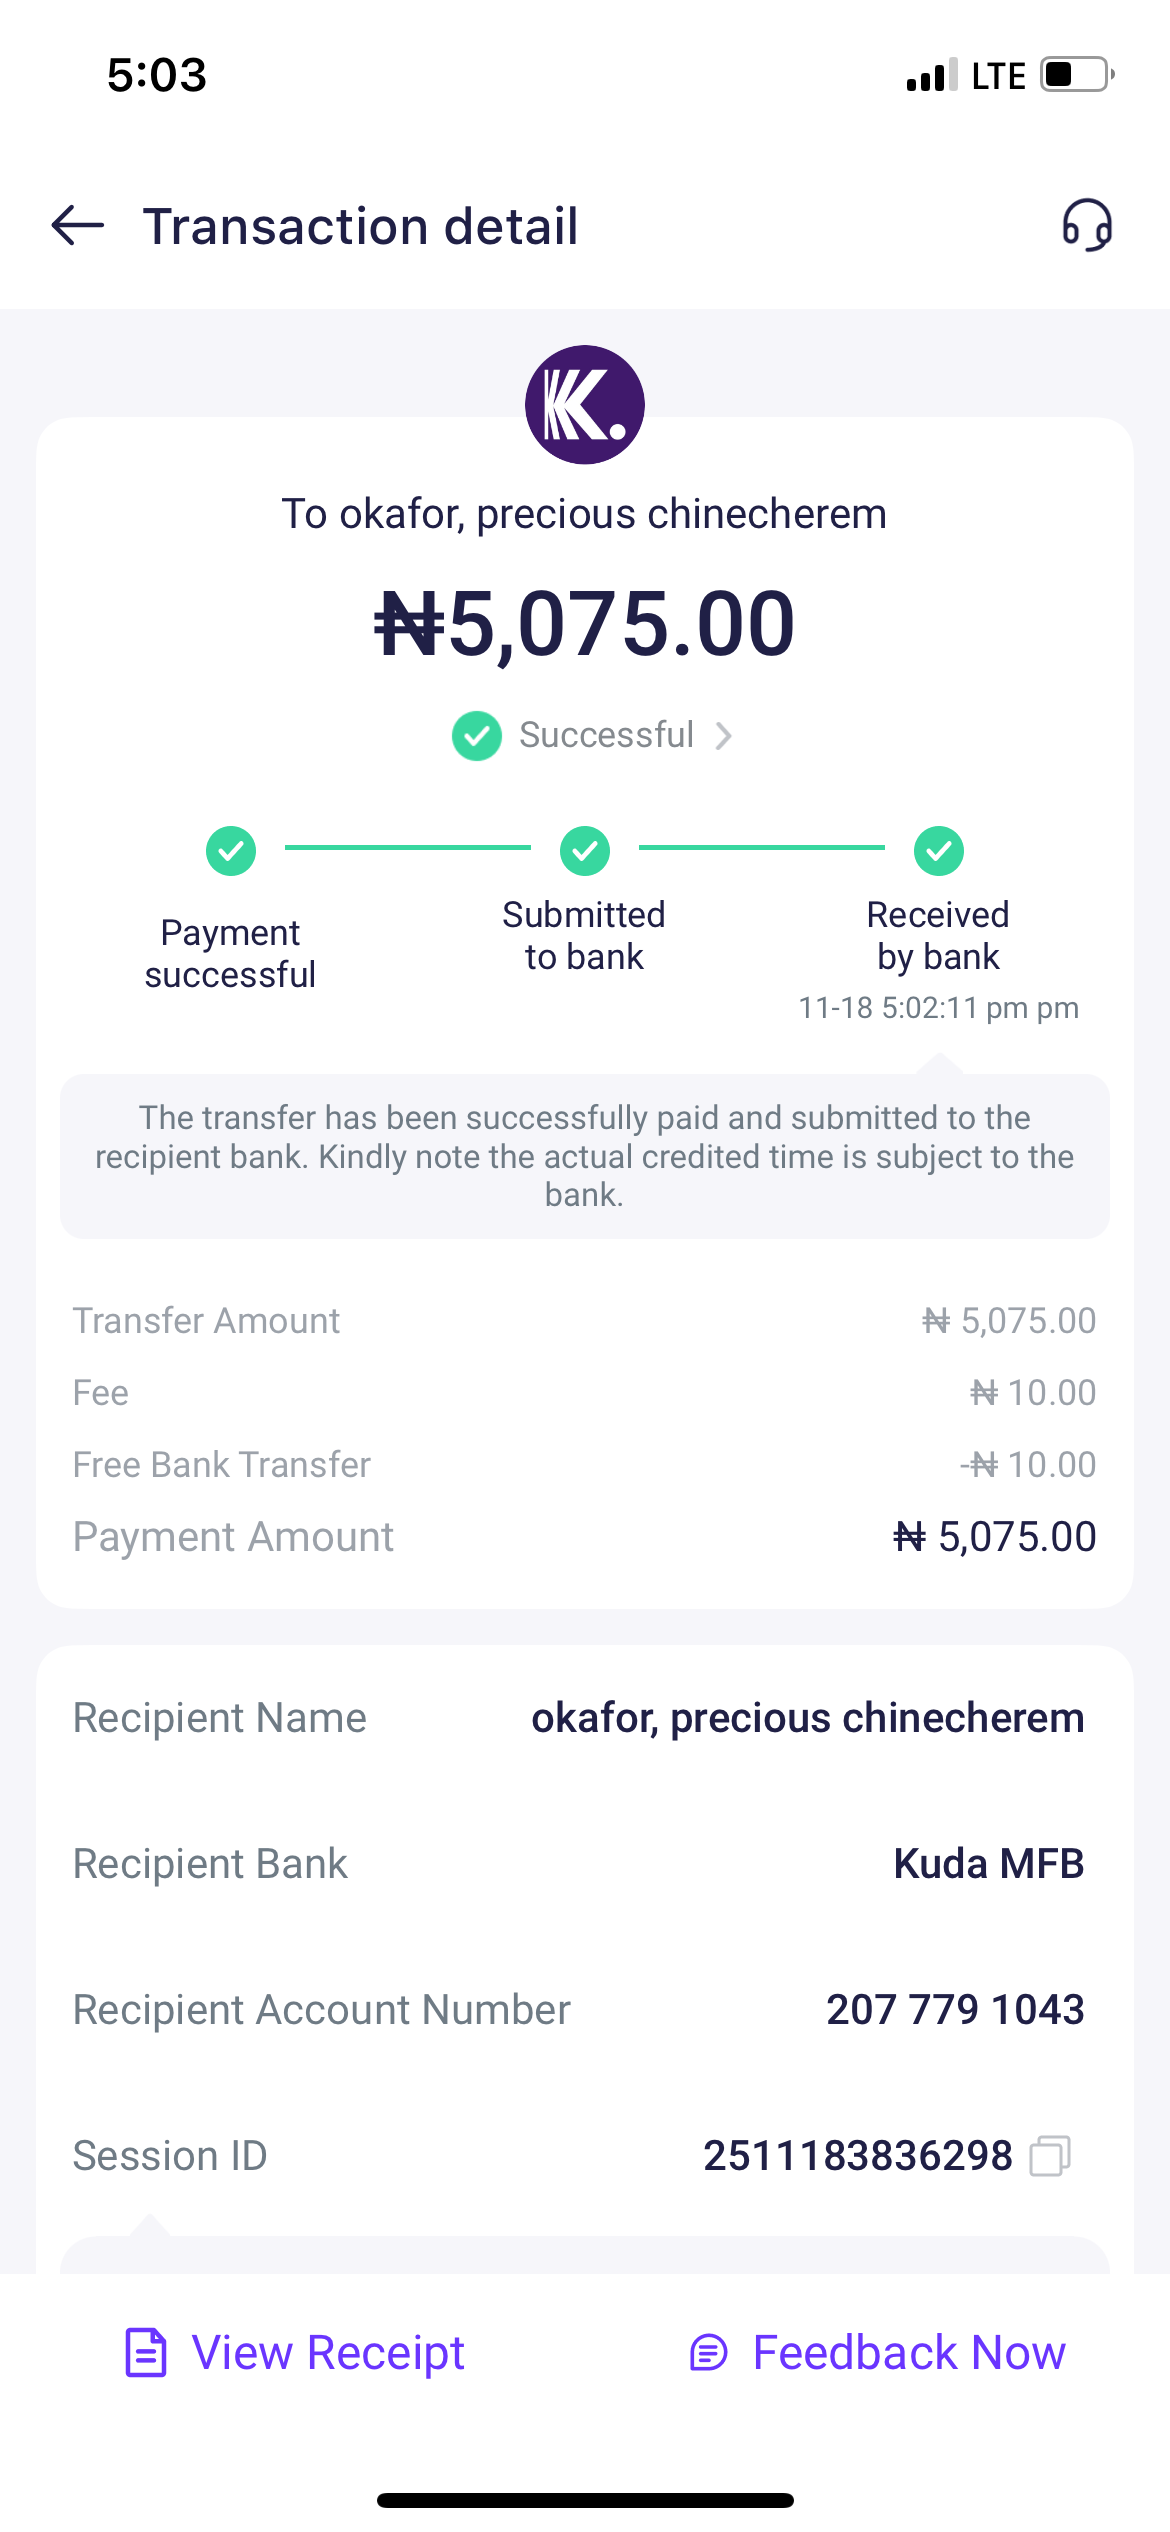Viewport: 1170px width, 2532px height.
Task: Expand status details via Successful chevron
Action: 724,736
